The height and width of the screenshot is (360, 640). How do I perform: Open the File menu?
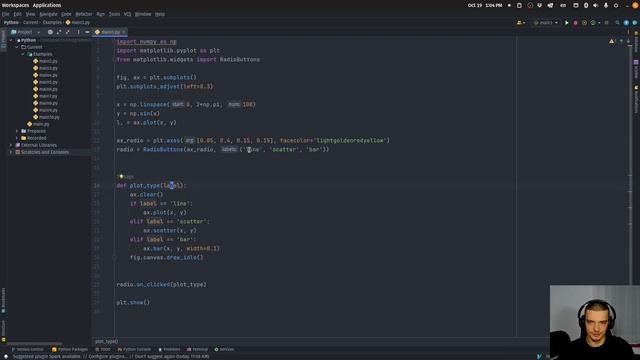5,14
